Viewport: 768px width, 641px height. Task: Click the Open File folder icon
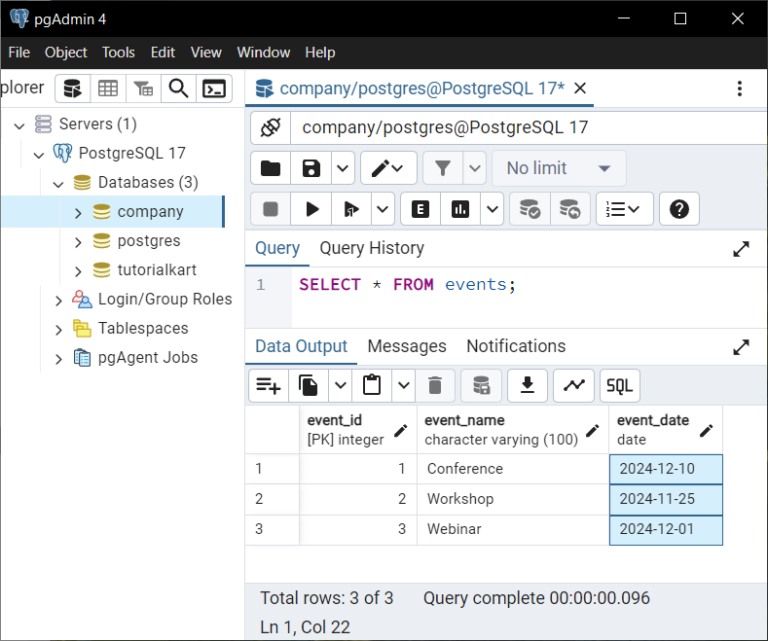(x=270, y=168)
